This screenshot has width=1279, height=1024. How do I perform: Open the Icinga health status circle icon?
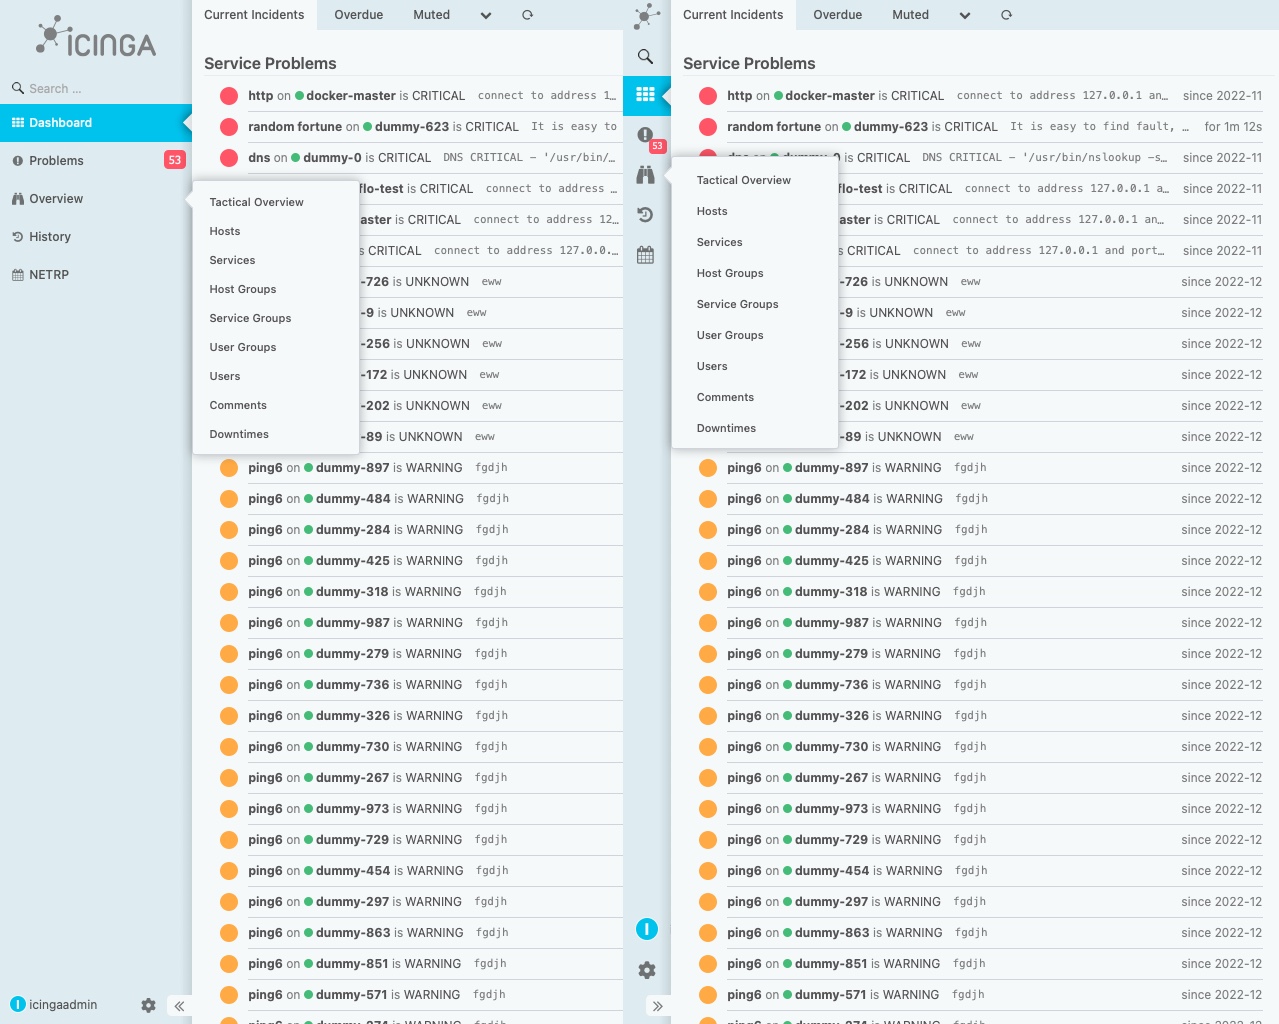(x=646, y=929)
